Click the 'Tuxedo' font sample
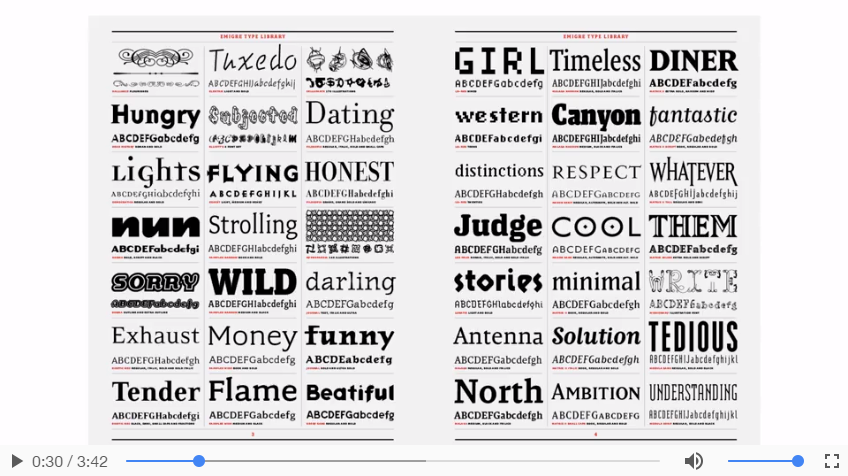848x476 pixels. click(253, 60)
